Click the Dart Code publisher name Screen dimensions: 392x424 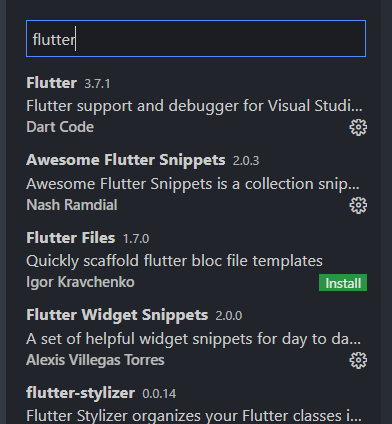click(x=60, y=127)
